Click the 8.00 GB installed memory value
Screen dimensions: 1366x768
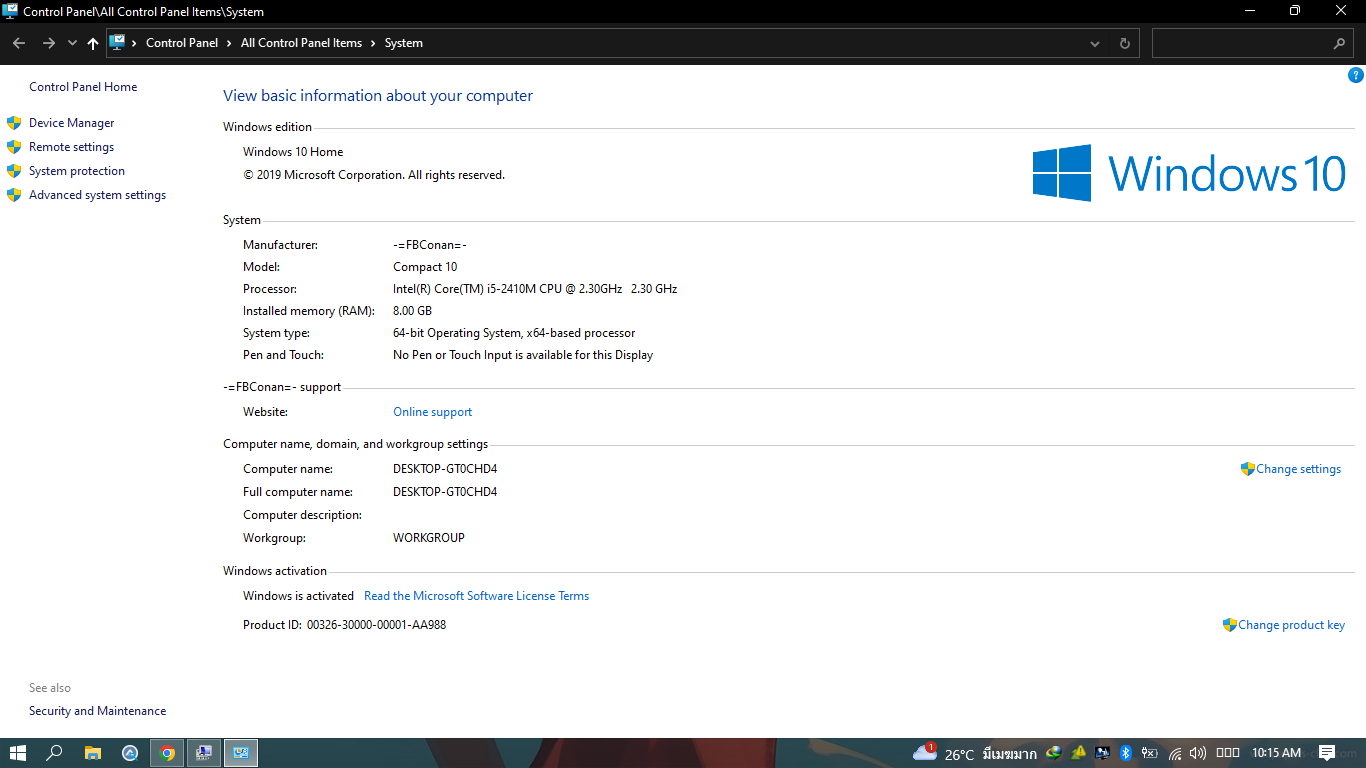[x=412, y=311]
